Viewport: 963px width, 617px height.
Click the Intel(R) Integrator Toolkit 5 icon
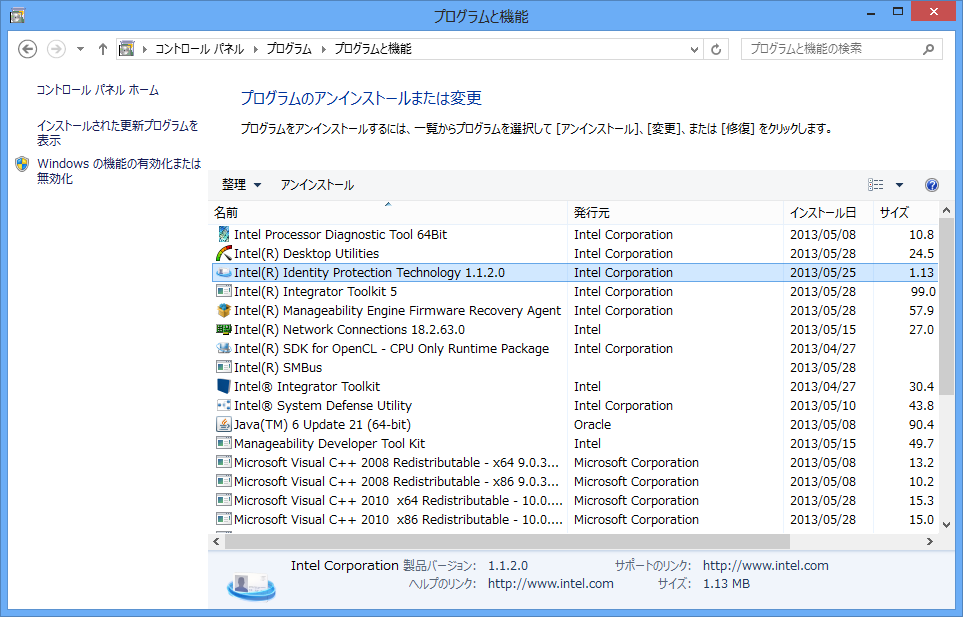[x=224, y=292]
